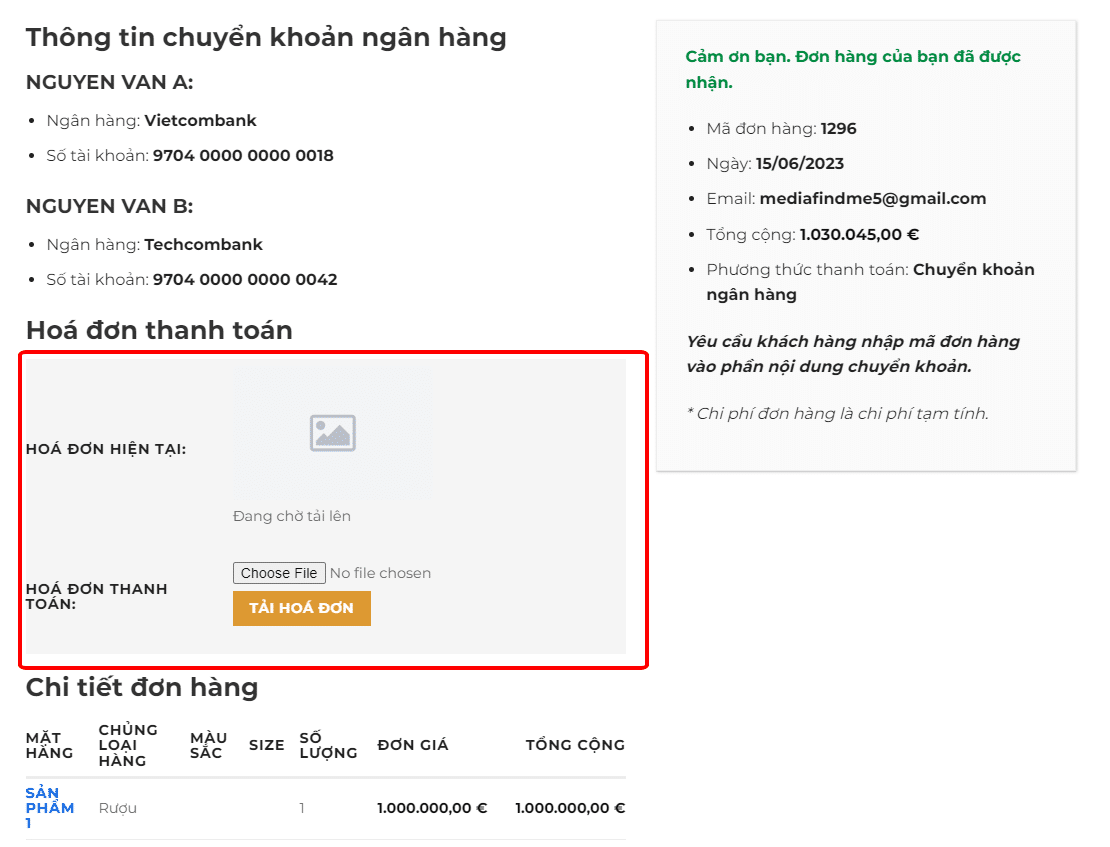Click the image placeholder icon for current invoice
The width and height of the screenshot is (1110, 847).
click(333, 433)
